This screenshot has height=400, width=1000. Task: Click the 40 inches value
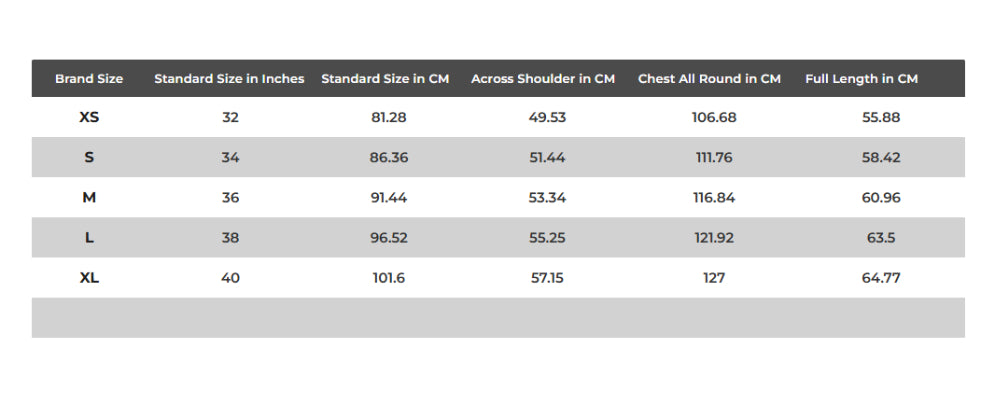pos(230,277)
